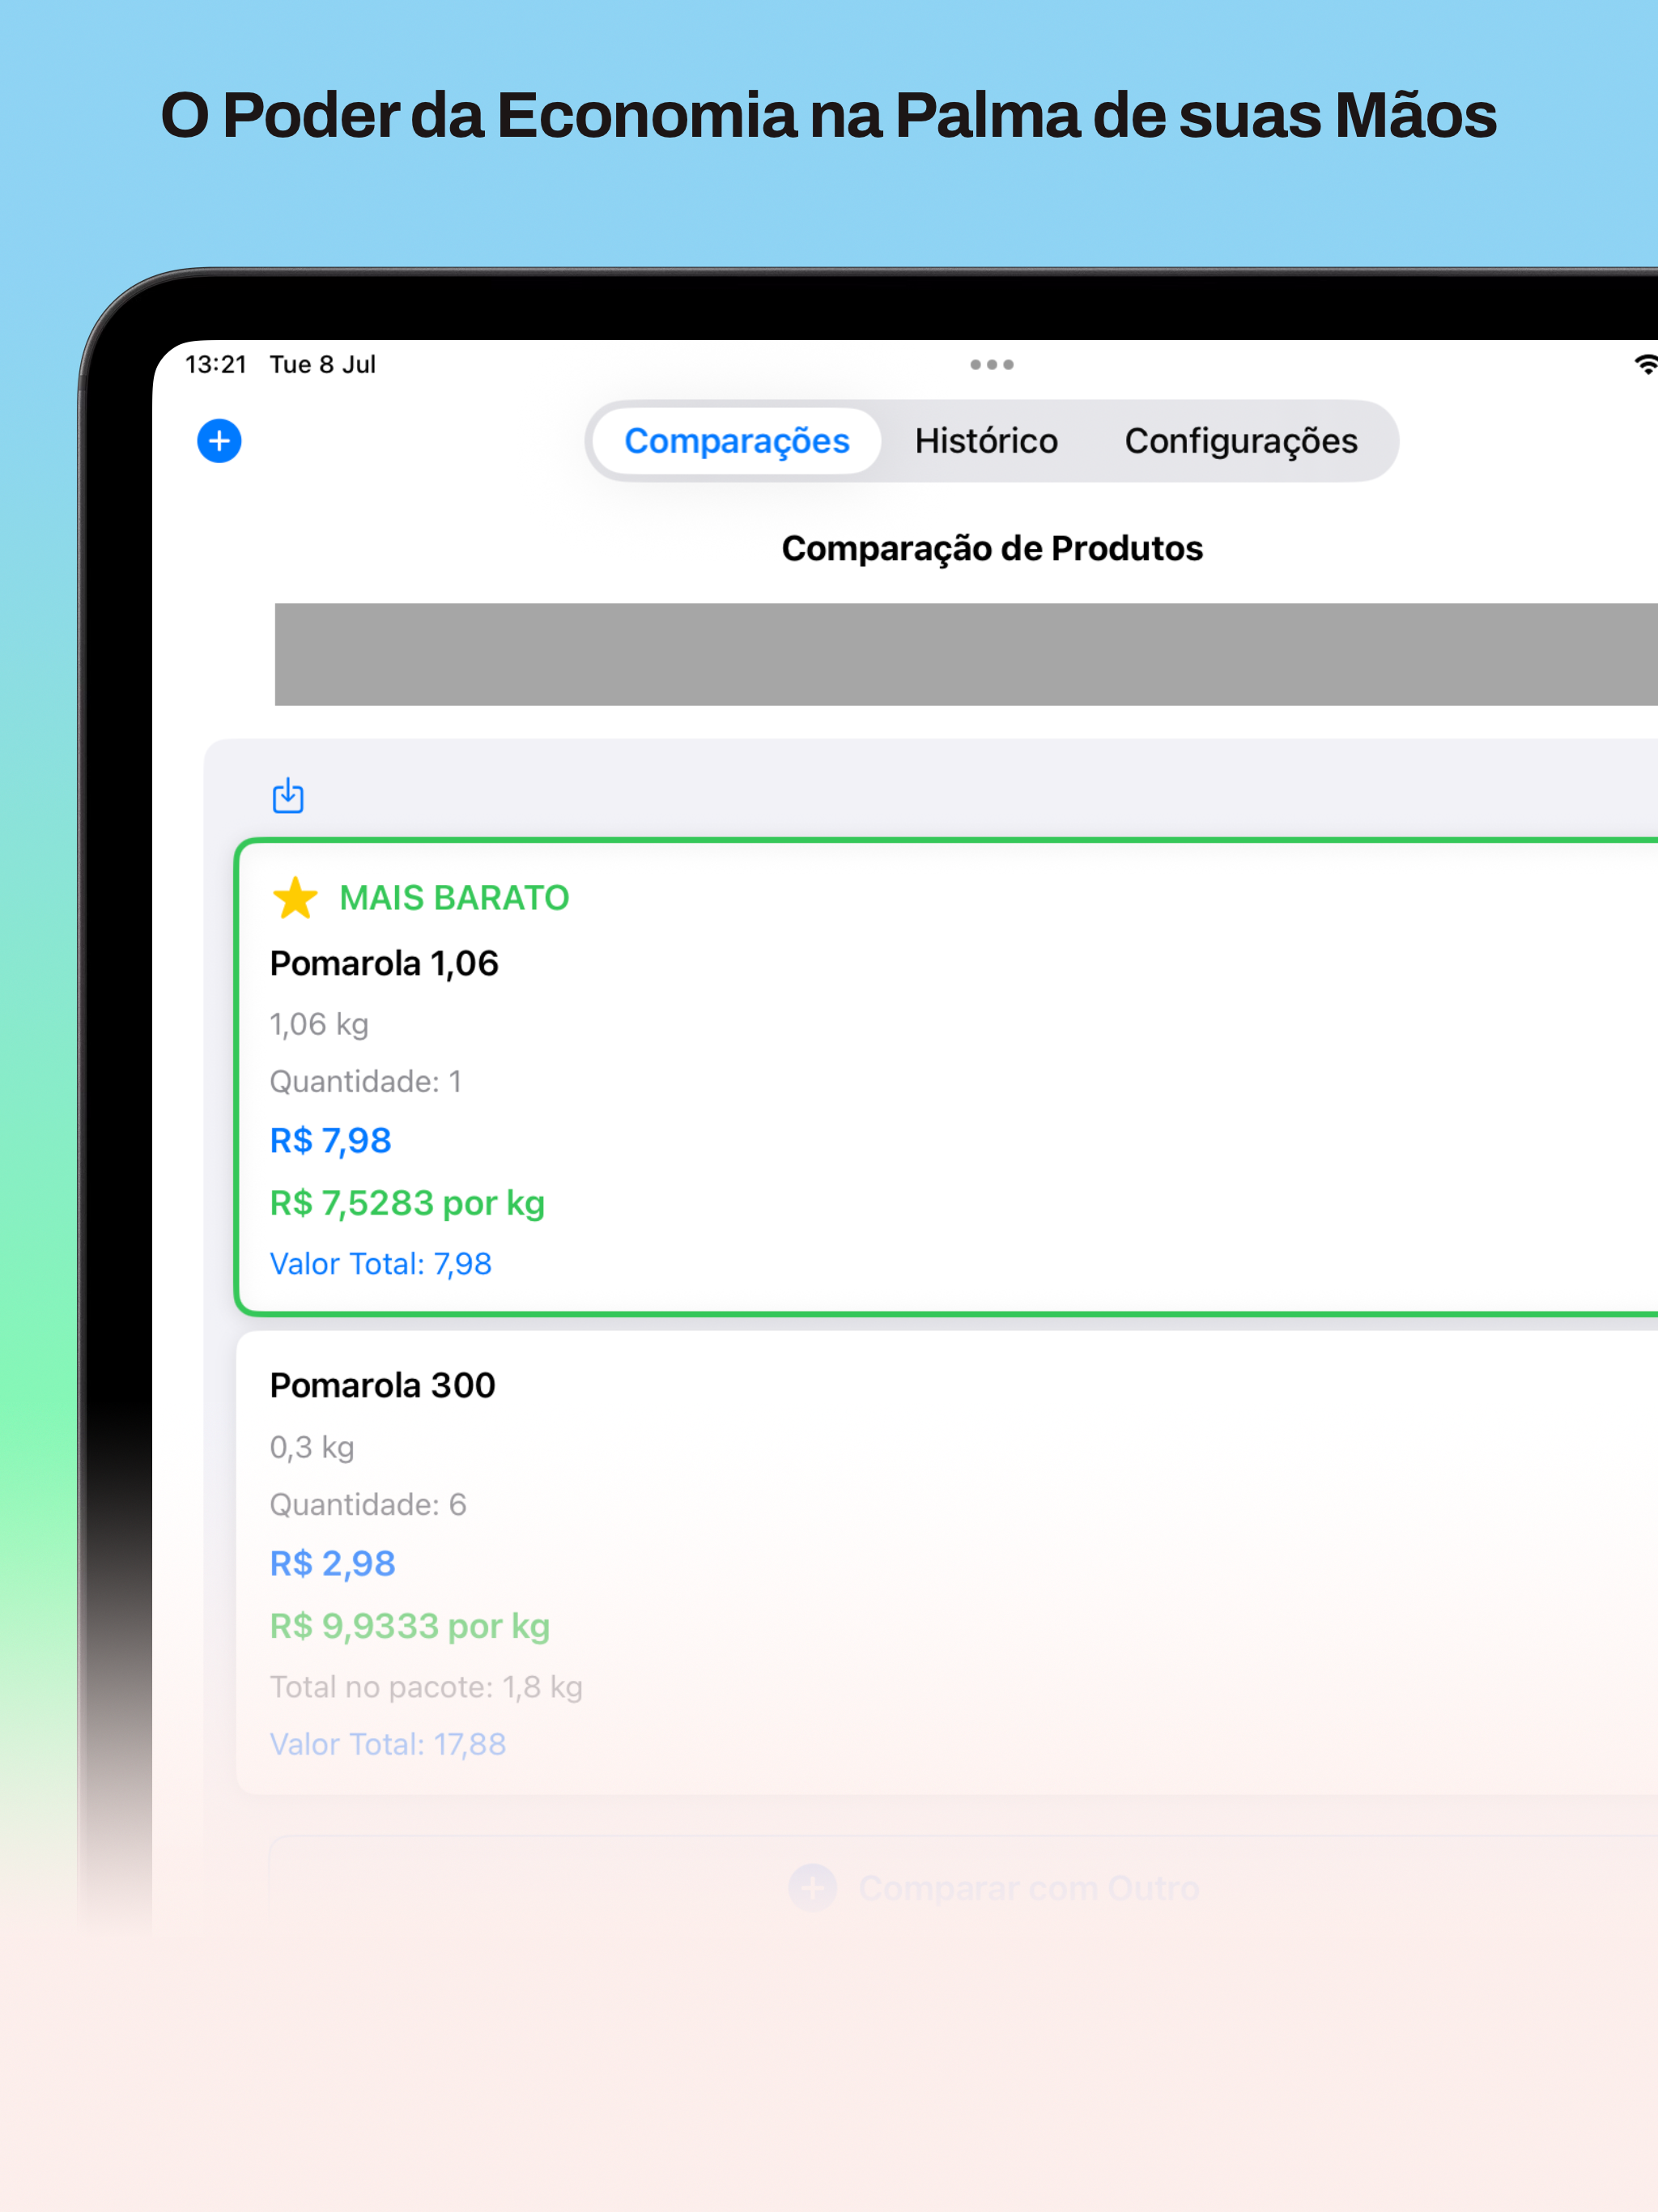Screen dimensions: 1658x2212
Task: Tap the Comparação de Produtos heading
Action: click(992, 549)
